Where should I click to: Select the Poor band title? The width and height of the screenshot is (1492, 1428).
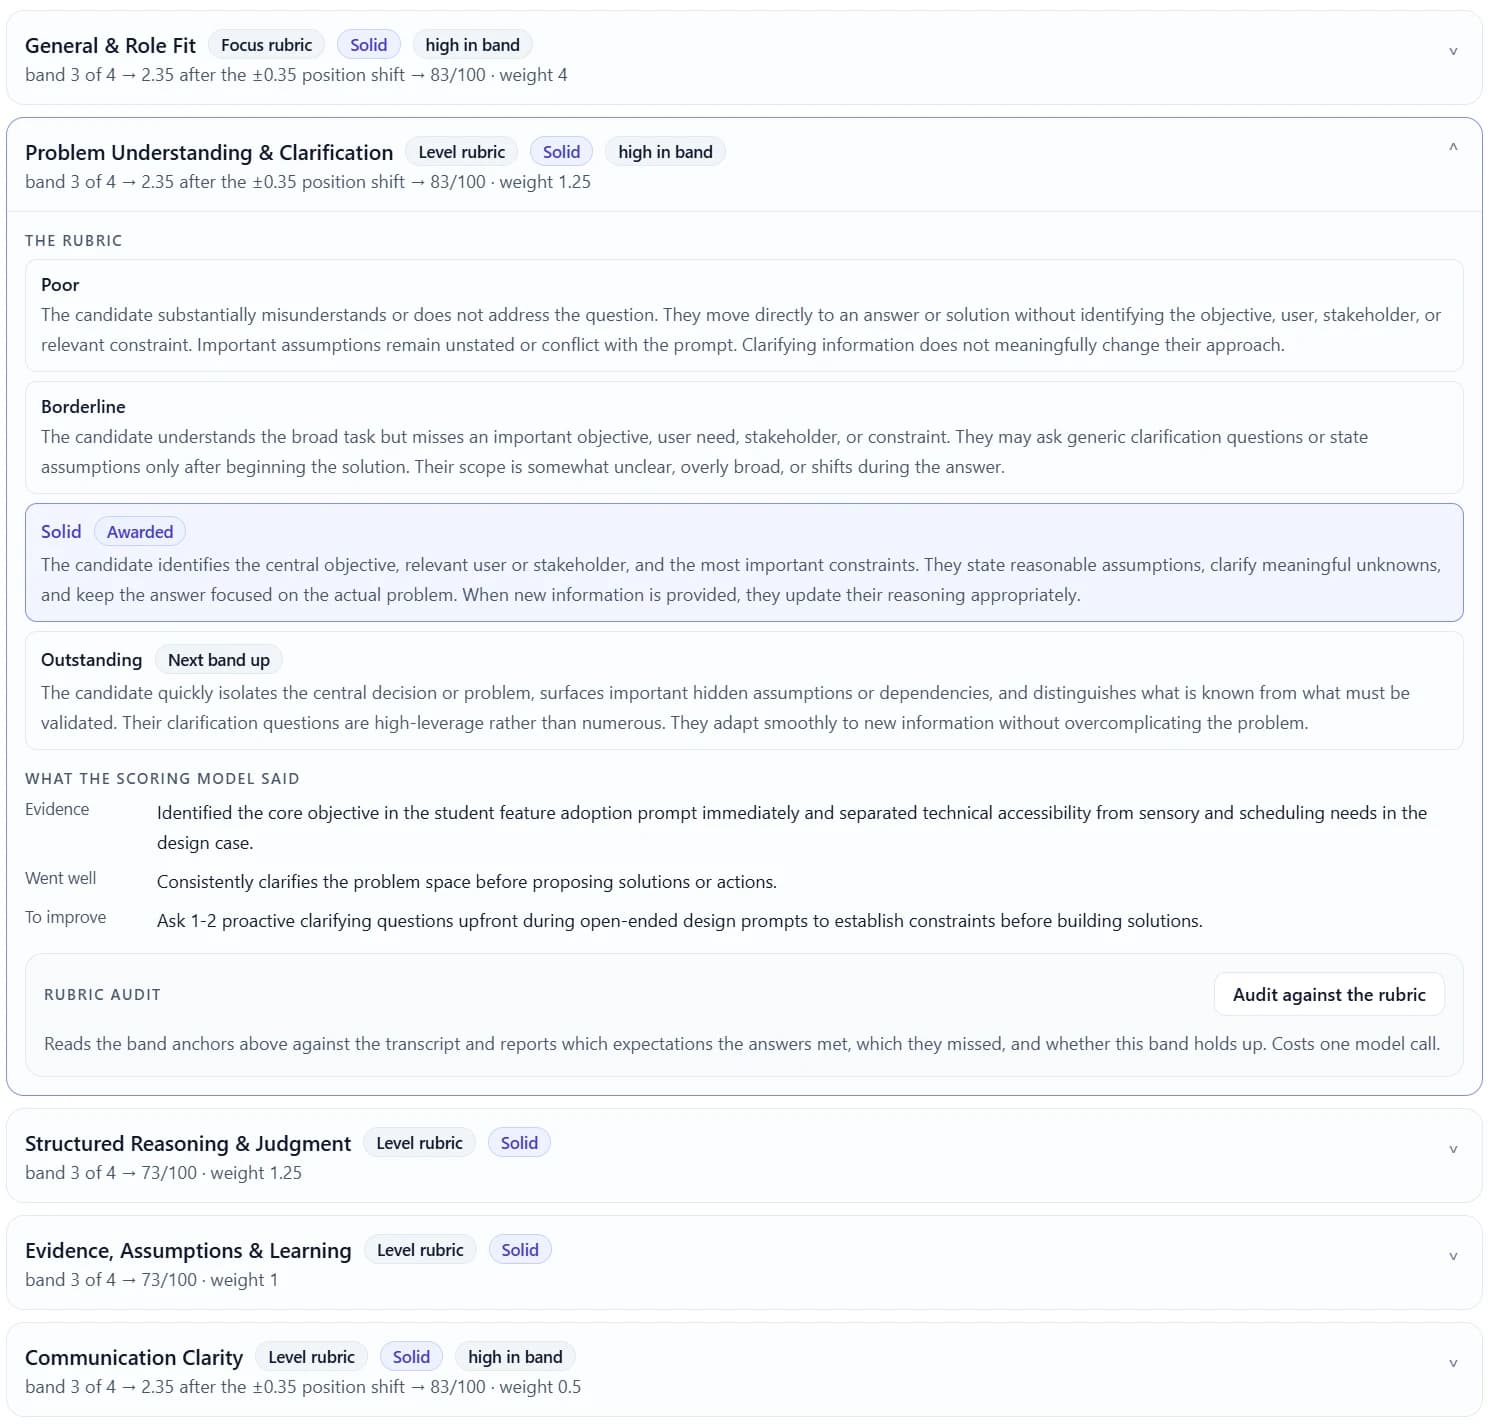60,285
